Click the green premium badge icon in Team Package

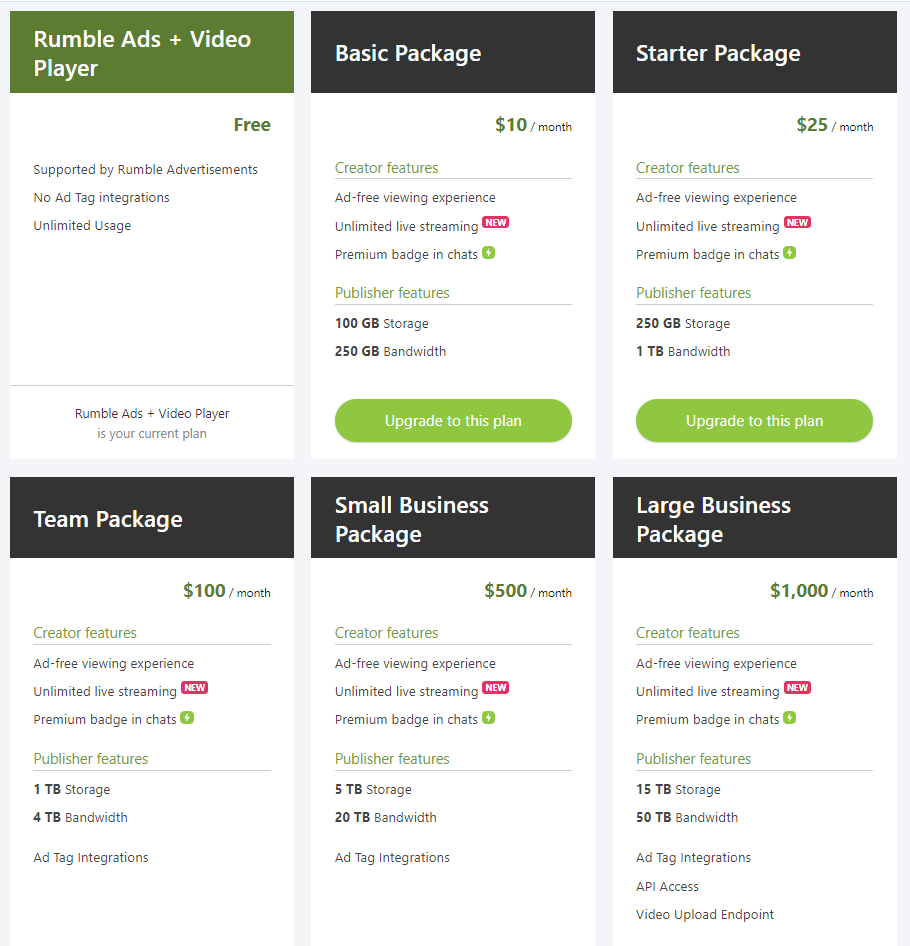(187, 717)
